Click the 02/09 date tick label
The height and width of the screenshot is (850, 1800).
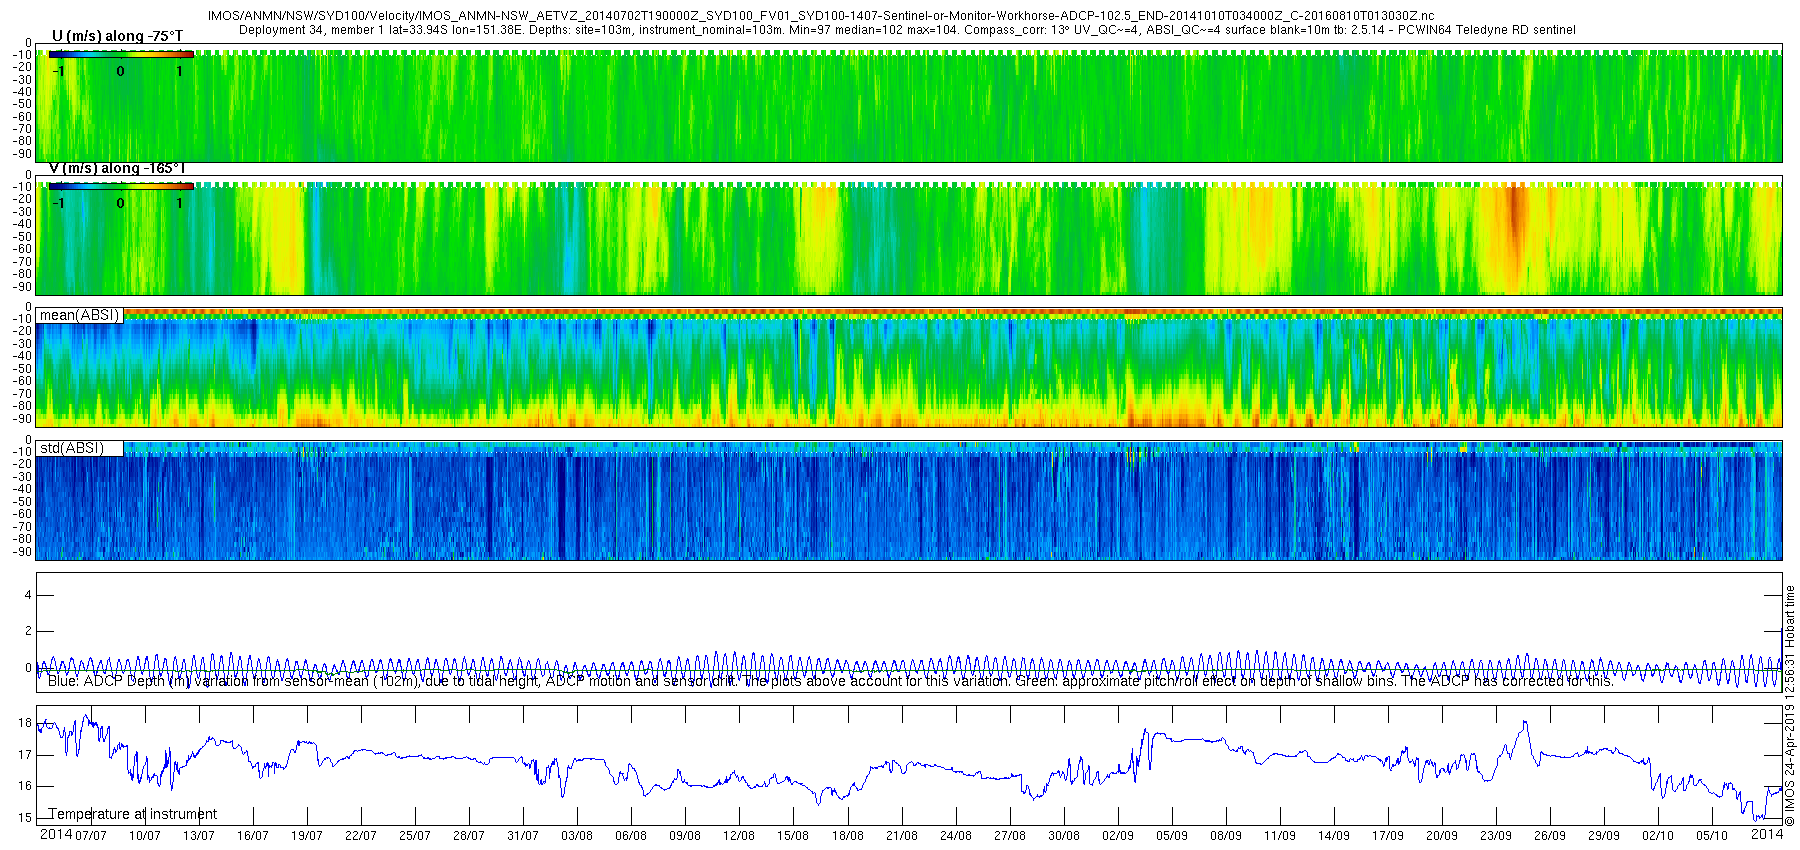pos(1118,835)
